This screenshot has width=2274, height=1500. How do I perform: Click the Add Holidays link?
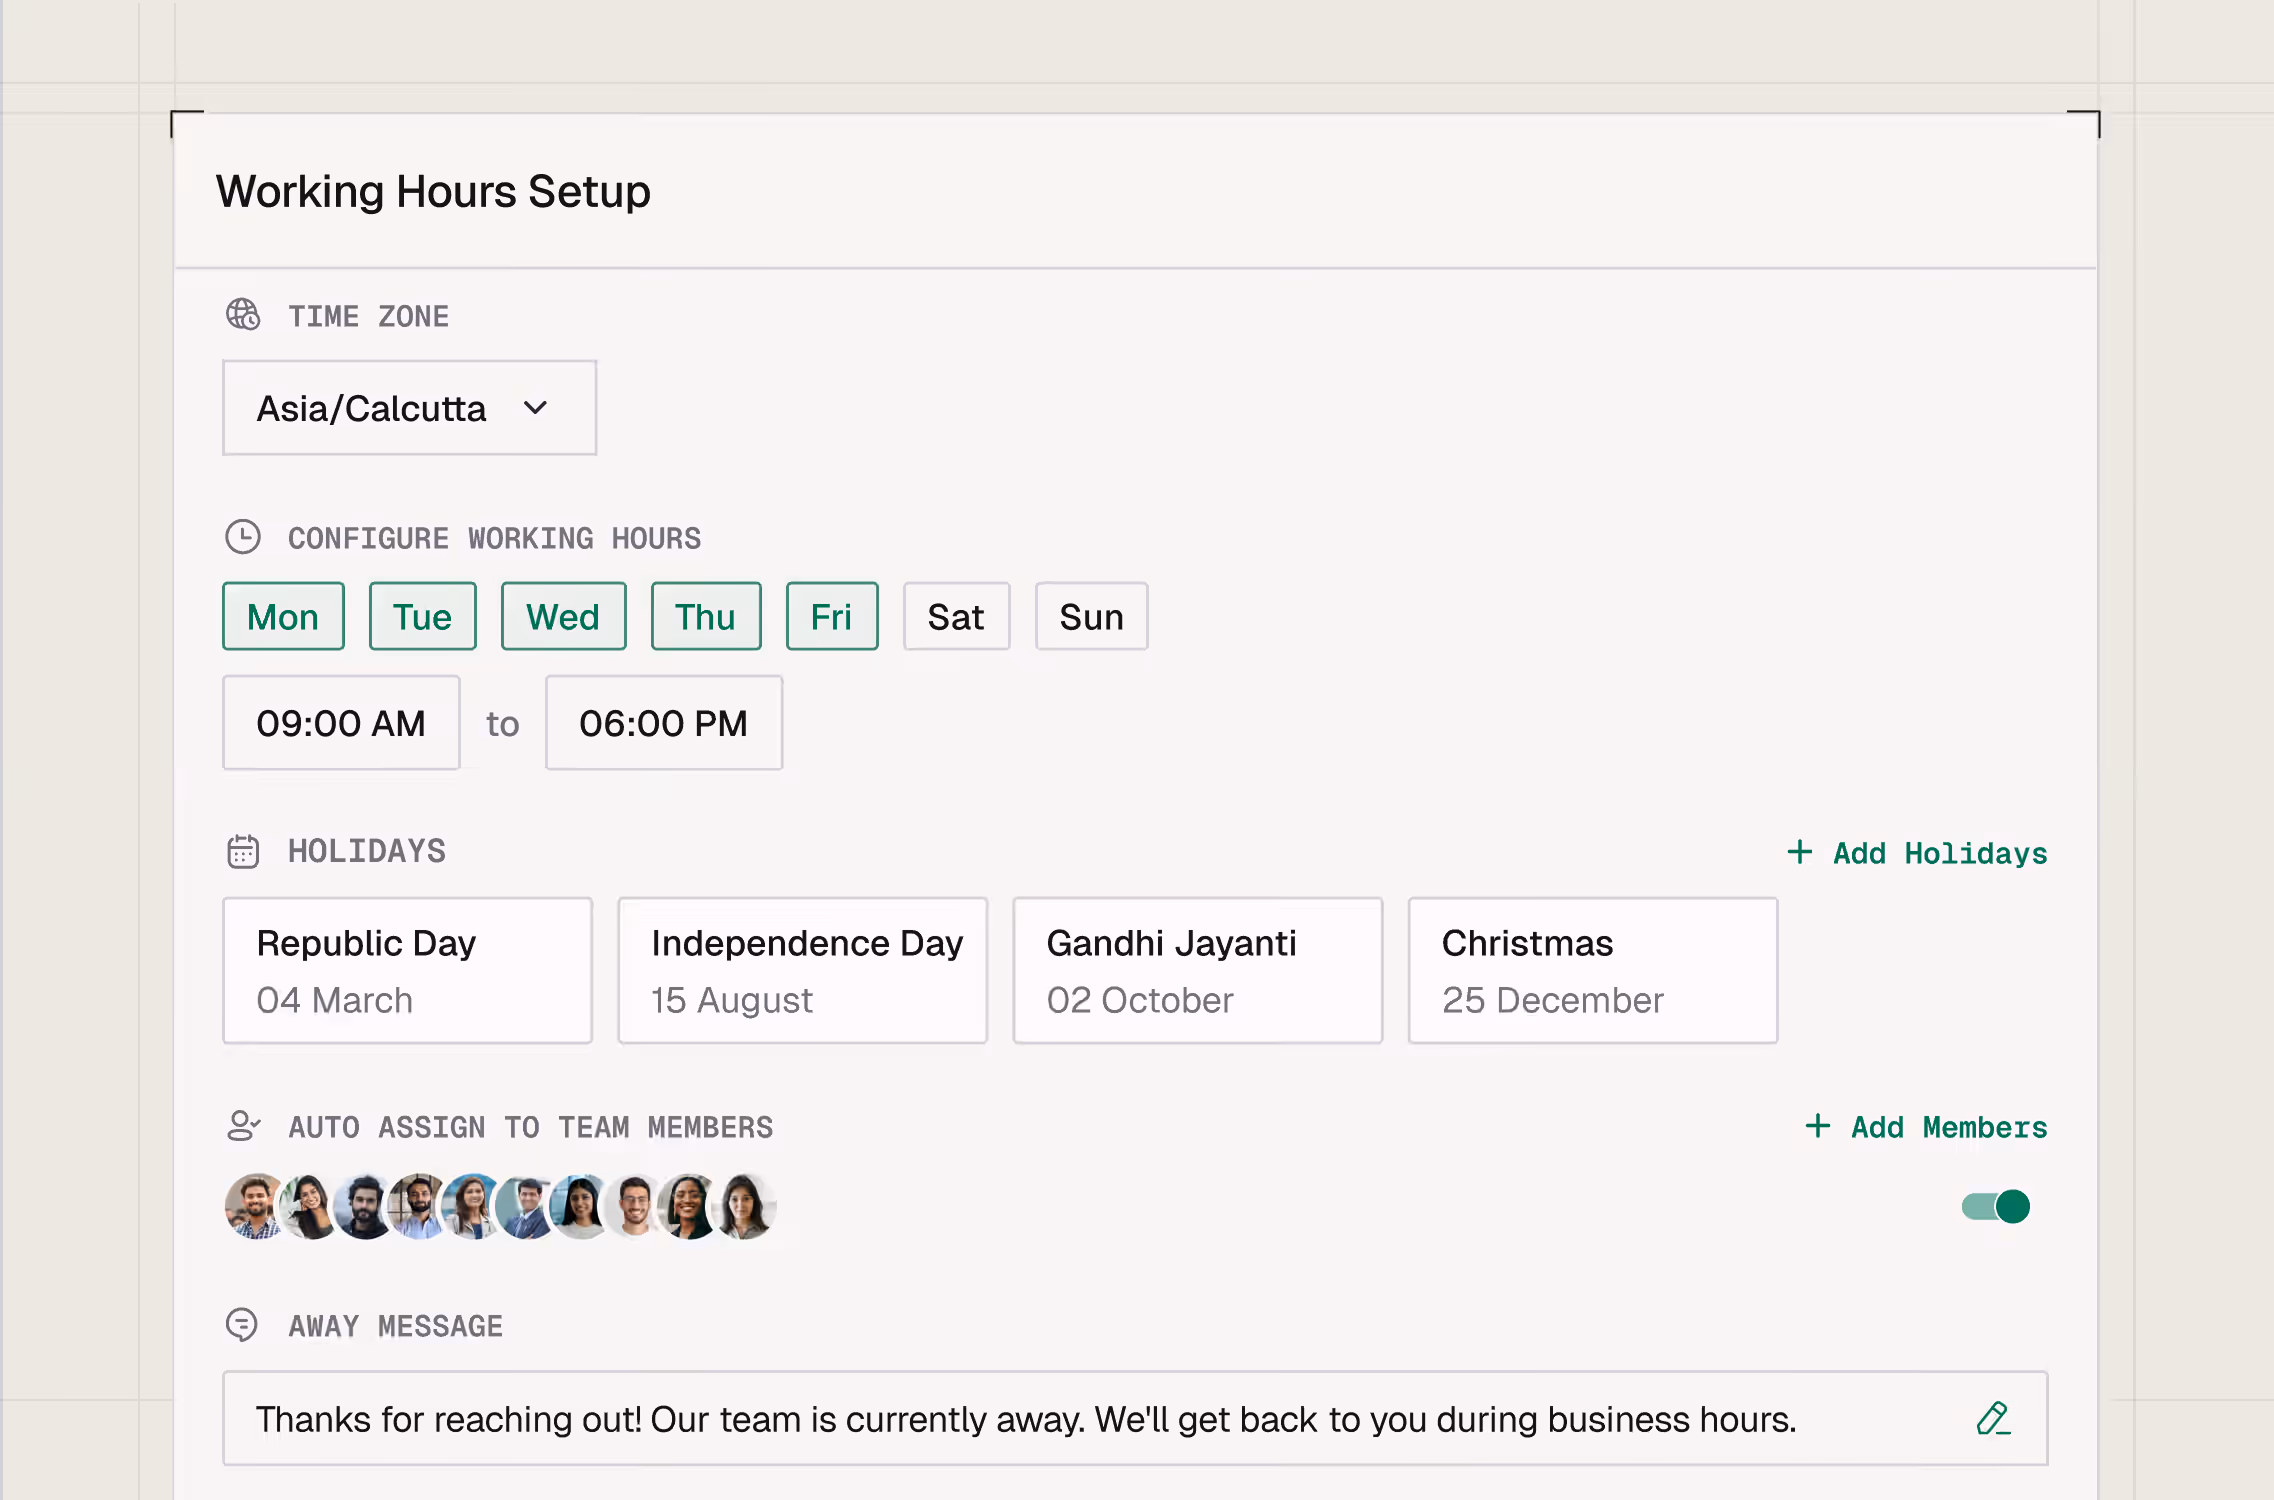click(x=1939, y=853)
